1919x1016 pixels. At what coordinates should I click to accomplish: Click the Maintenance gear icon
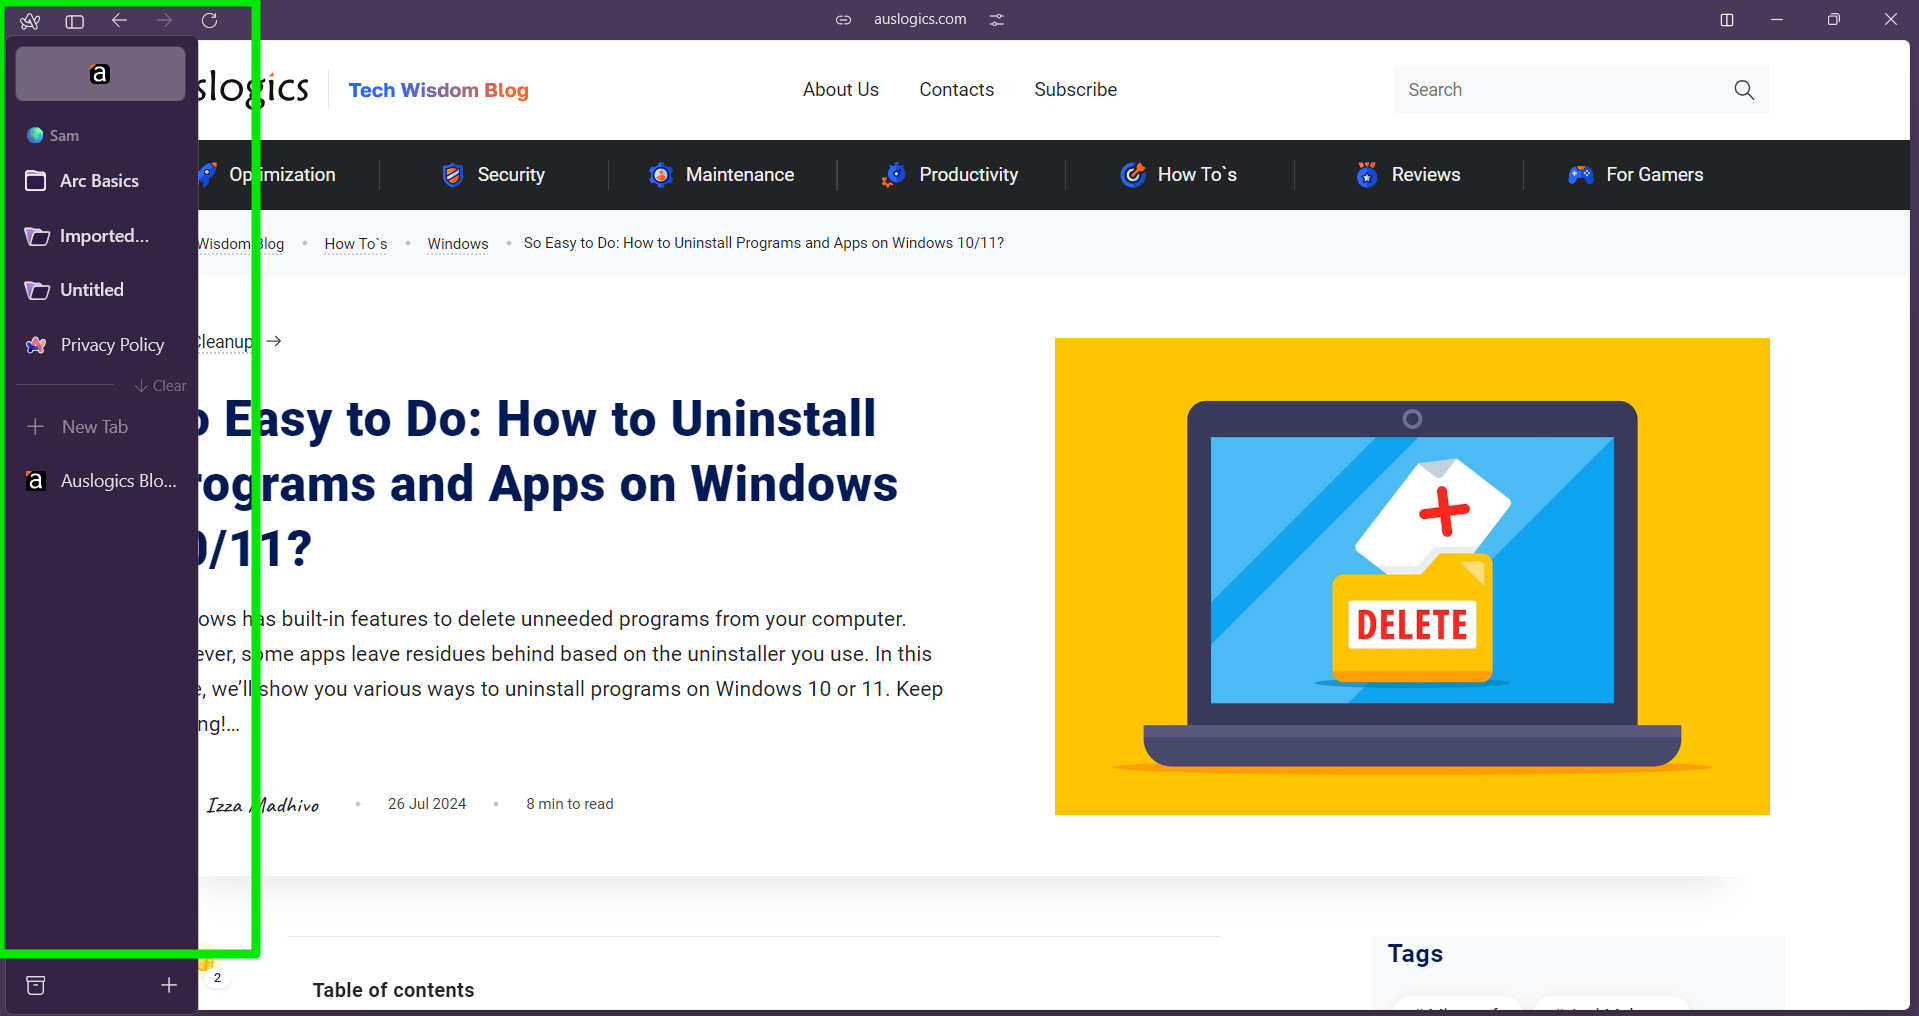coord(661,175)
